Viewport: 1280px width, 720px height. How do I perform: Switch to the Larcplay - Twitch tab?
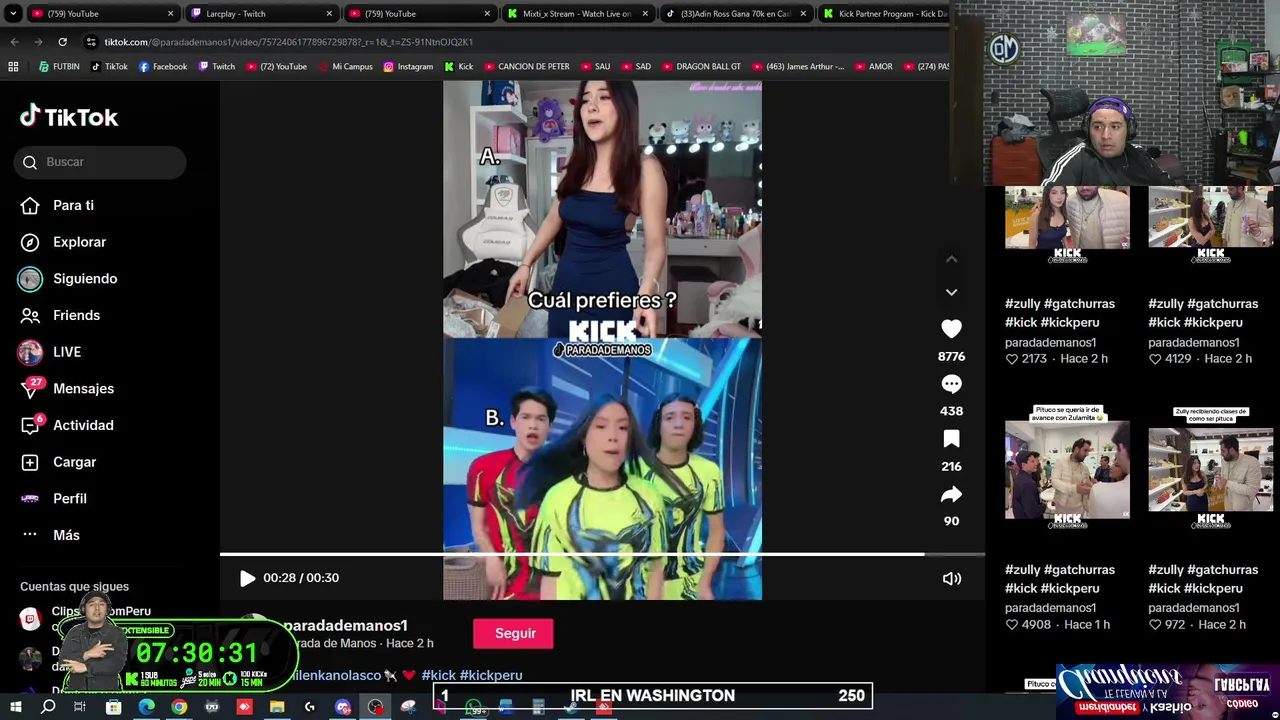262,14
